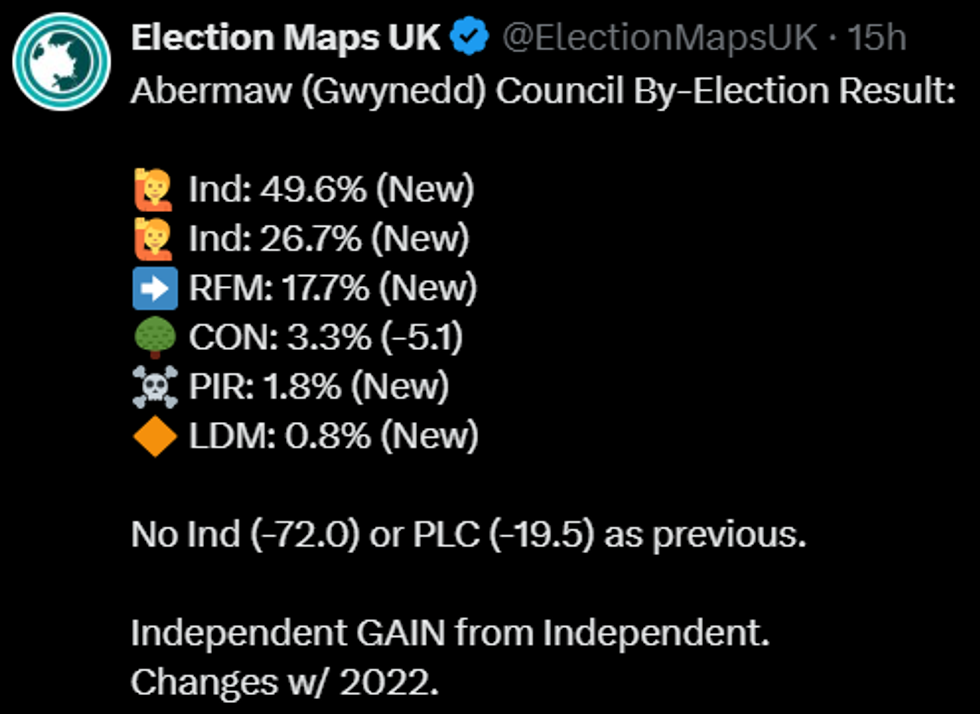Click the blue verified checkmark badge
980x714 pixels.
(469, 38)
